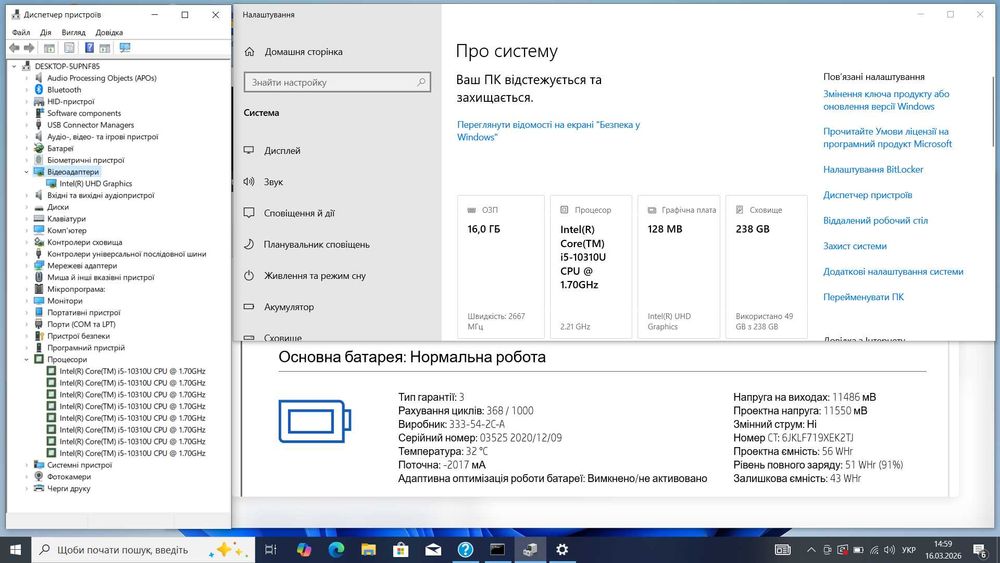Expand the Bluetooth category
This screenshot has height=563, width=1000.
tap(26, 90)
